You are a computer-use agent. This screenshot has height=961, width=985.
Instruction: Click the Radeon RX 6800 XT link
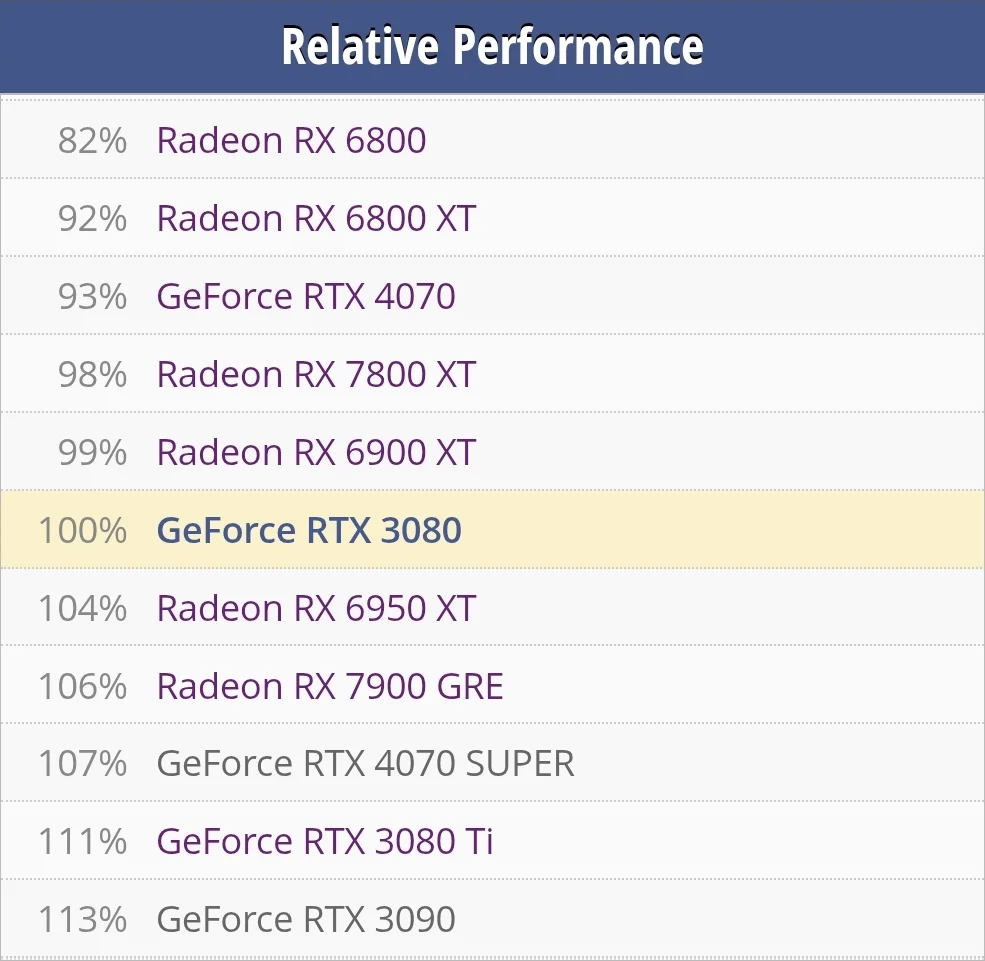tap(316, 219)
